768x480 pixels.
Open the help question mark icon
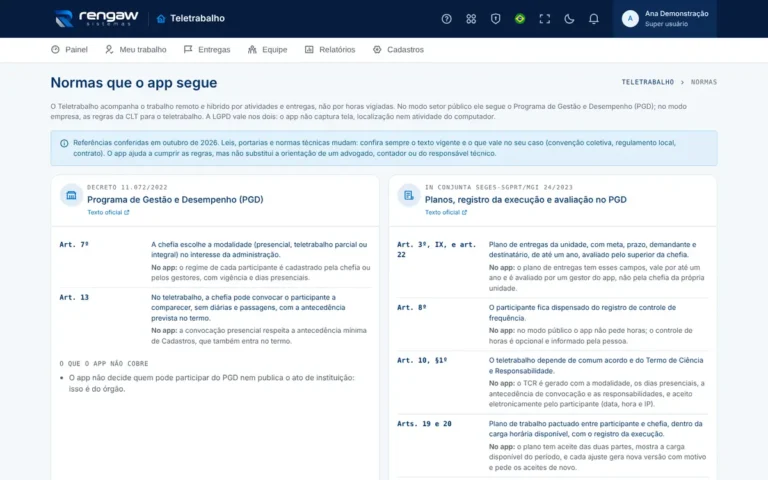(x=446, y=19)
